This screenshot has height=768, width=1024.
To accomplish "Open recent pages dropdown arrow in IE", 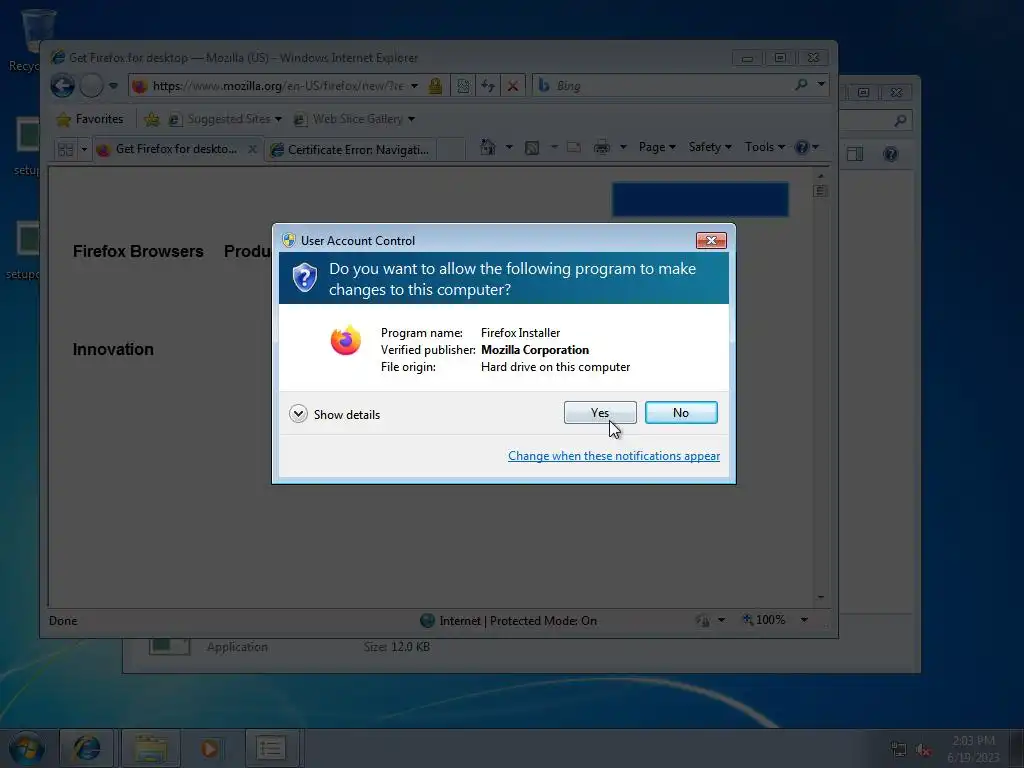I will [x=113, y=86].
